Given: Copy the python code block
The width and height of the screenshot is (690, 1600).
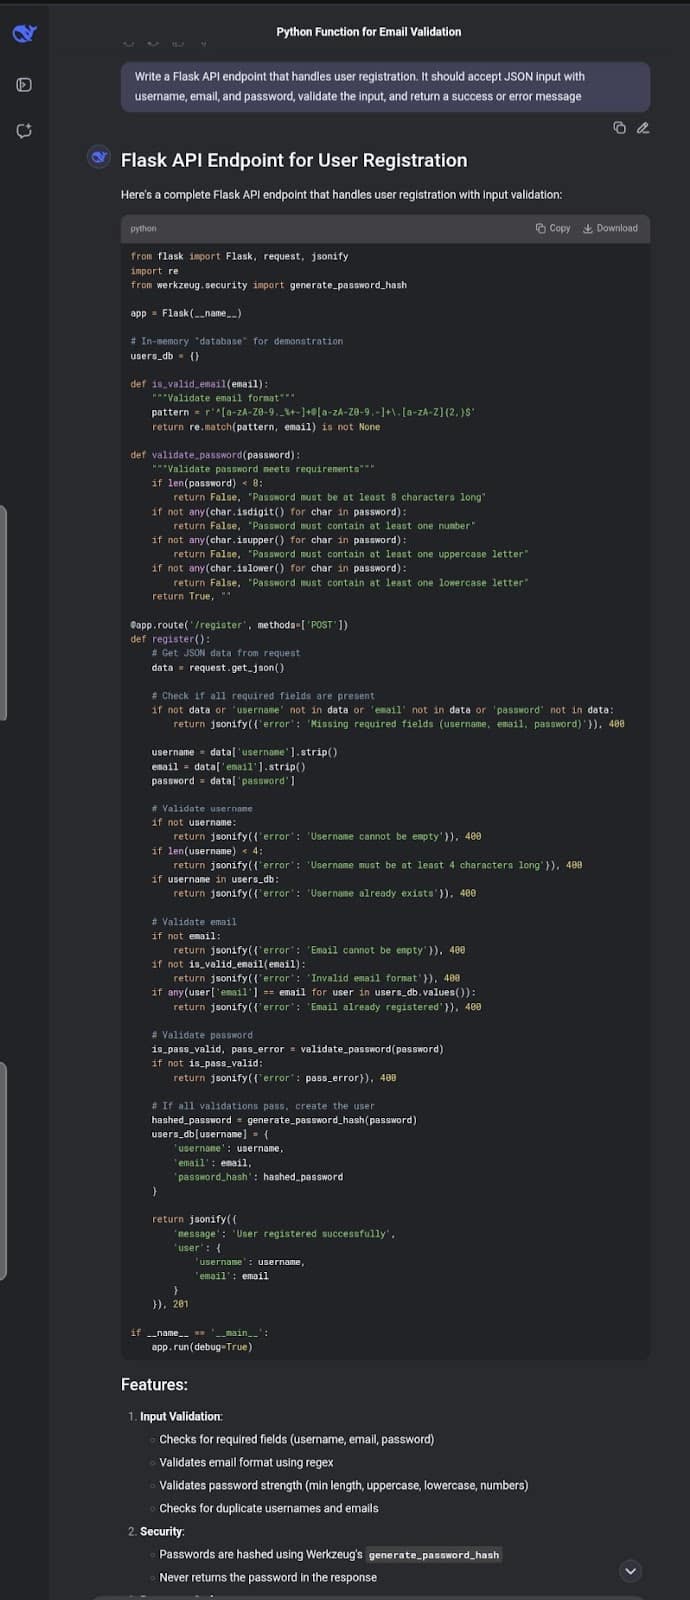Looking at the screenshot, I should pyautogui.click(x=553, y=228).
